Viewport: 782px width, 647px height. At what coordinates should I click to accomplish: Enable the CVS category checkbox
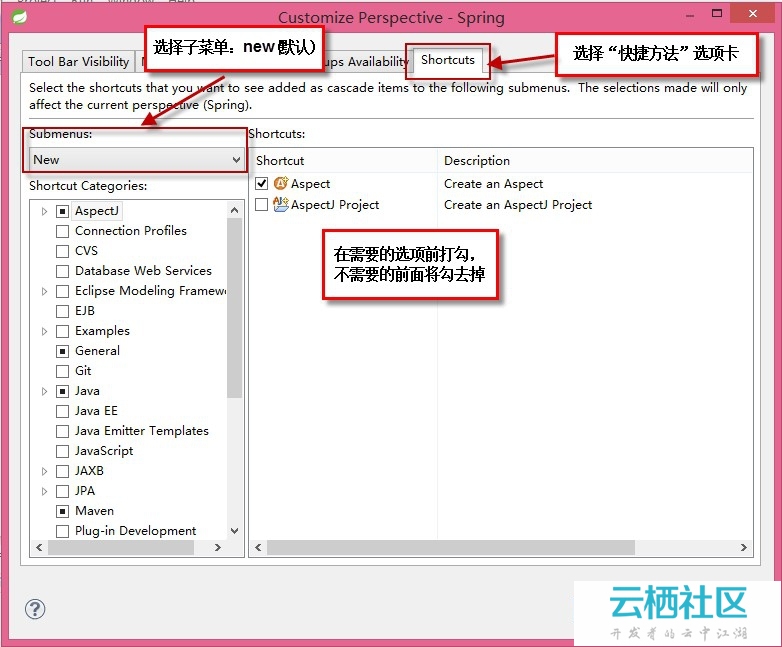(x=62, y=251)
